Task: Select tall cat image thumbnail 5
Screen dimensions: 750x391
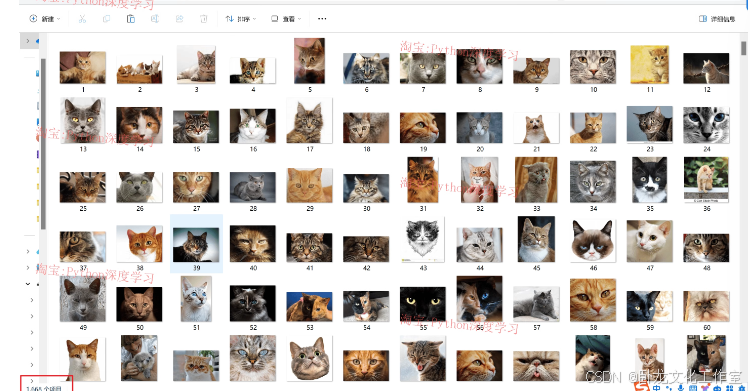Action: click(x=309, y=61)
